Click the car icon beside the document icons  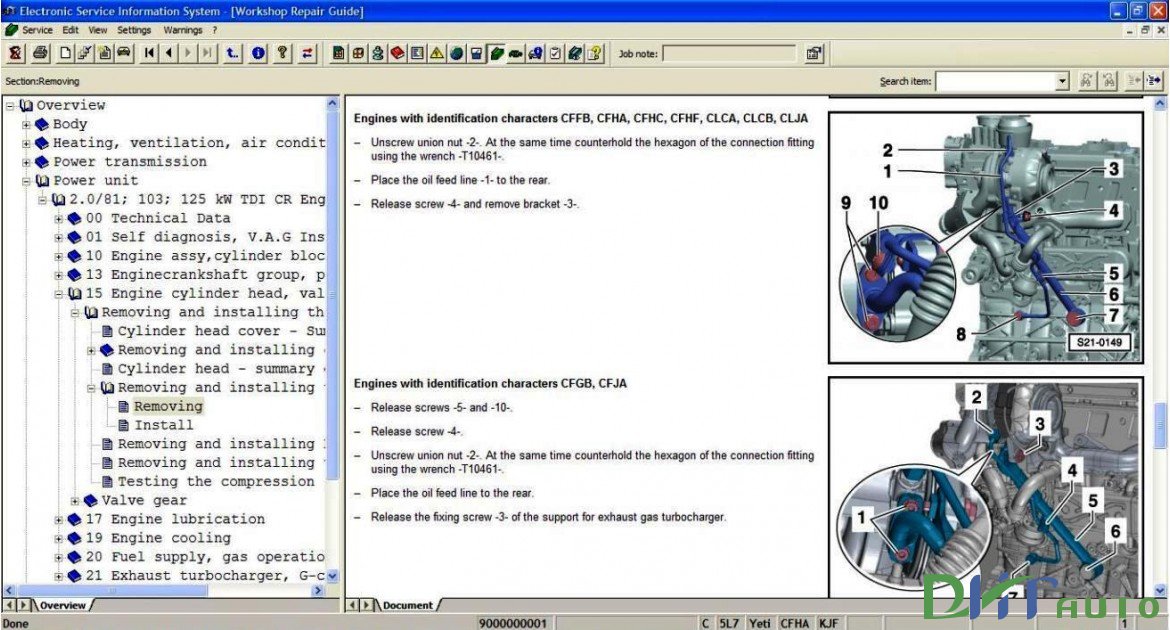coord(125,53)
